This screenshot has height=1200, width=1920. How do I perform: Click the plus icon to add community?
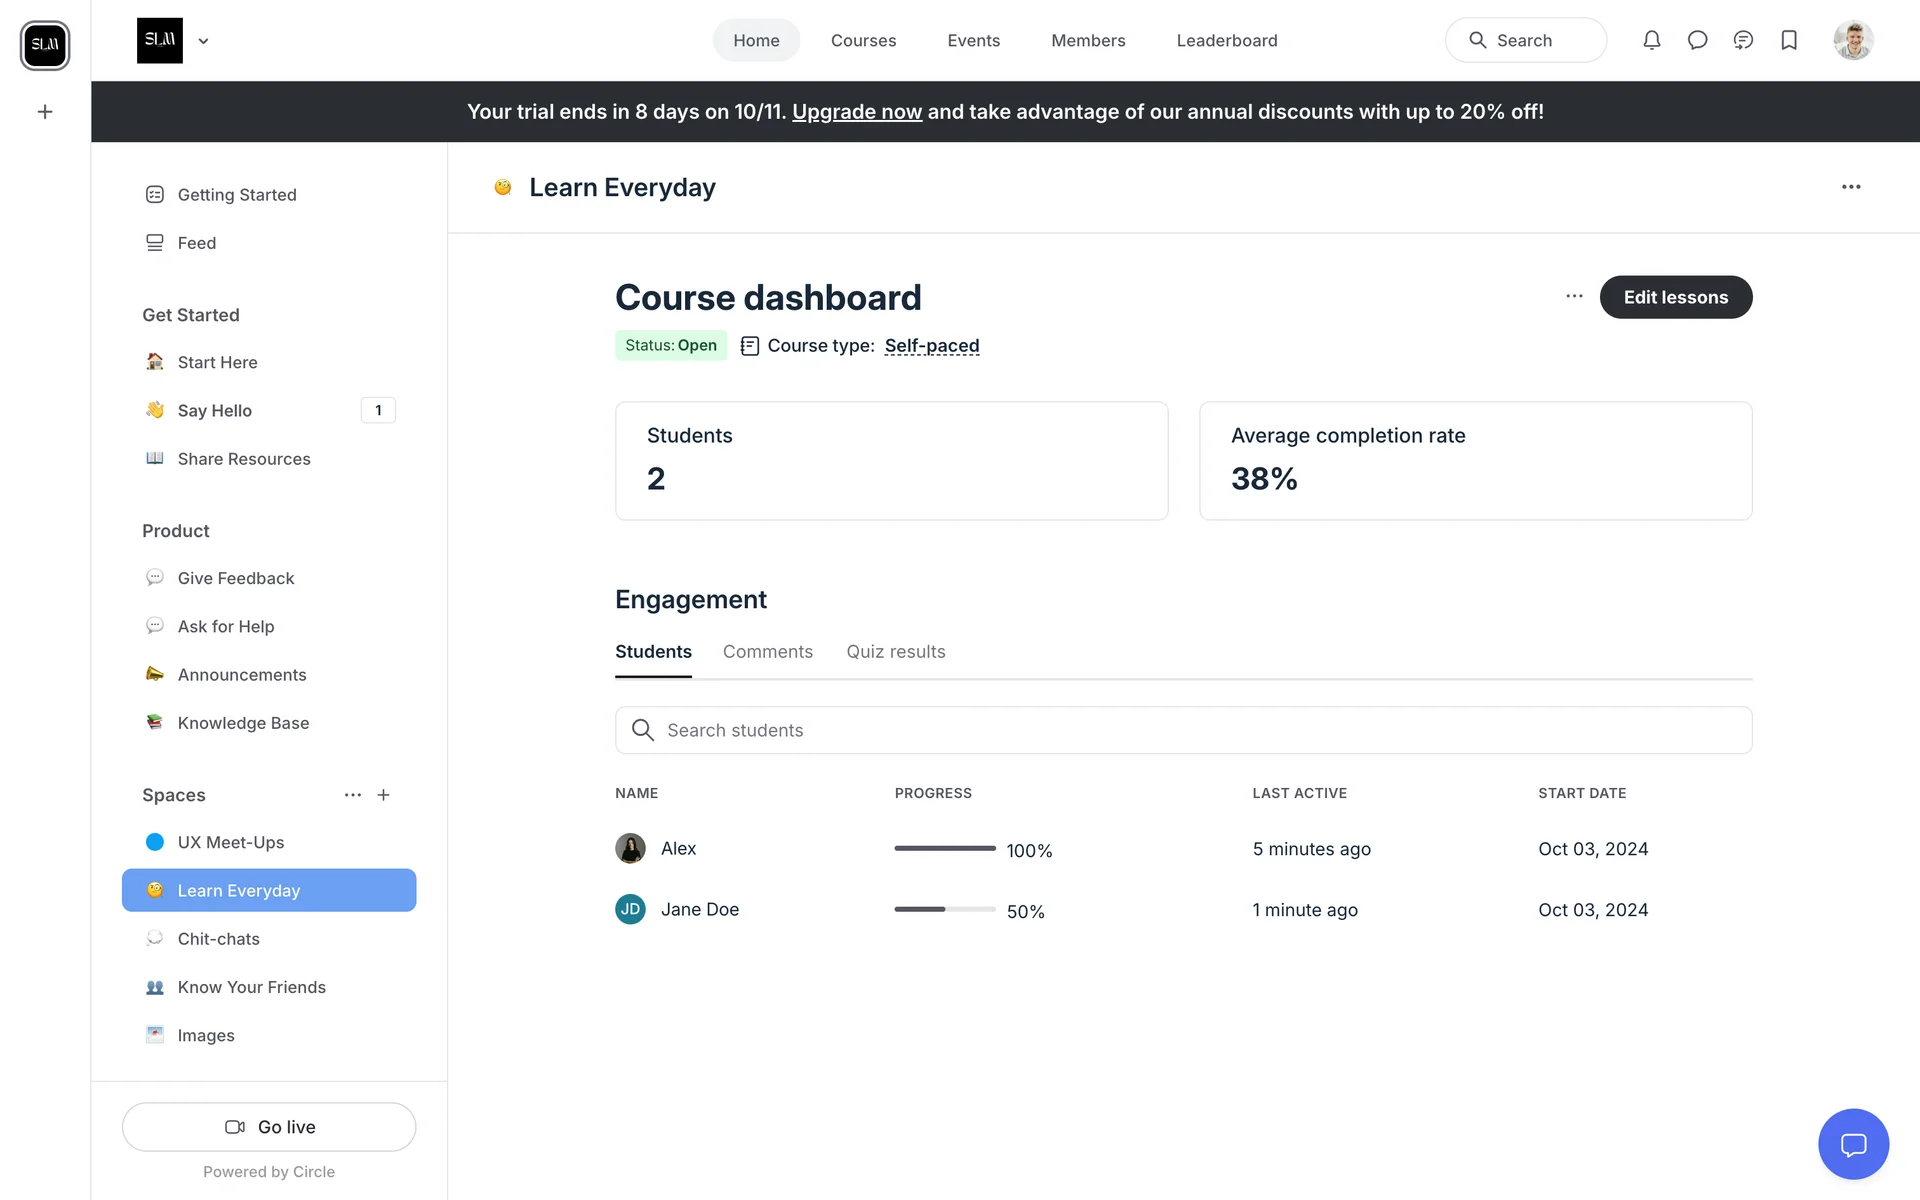(45, 112)
